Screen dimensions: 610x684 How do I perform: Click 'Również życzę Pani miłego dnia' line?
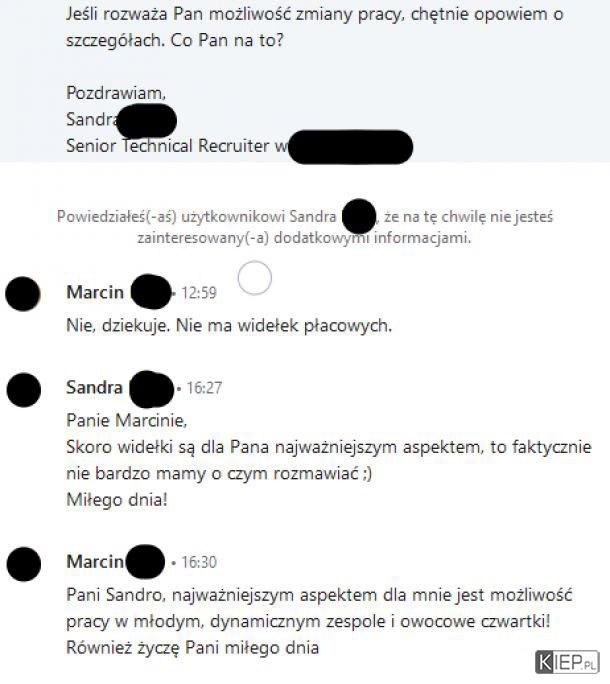click(x=192, y=647)
